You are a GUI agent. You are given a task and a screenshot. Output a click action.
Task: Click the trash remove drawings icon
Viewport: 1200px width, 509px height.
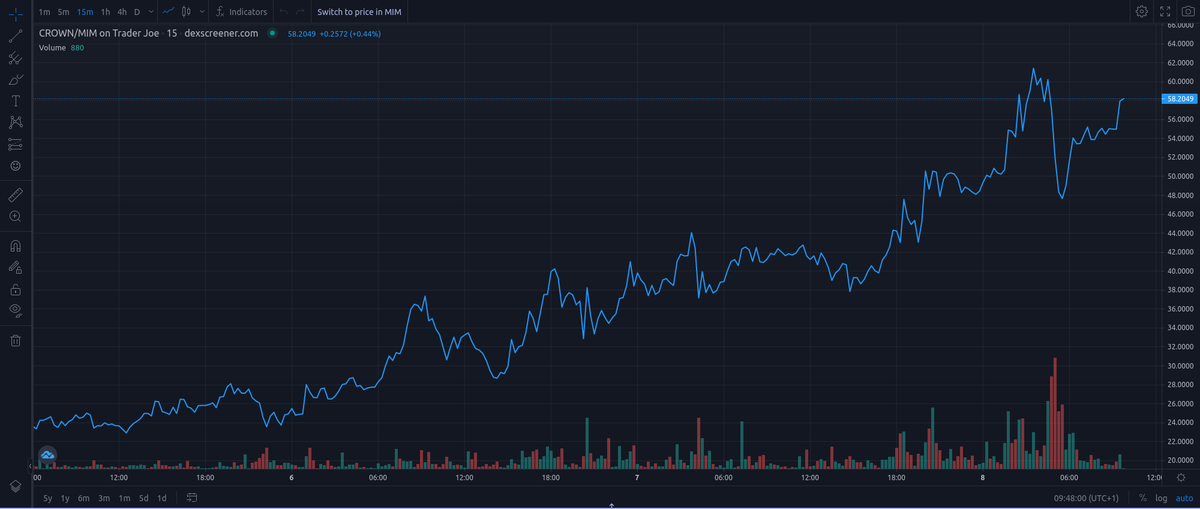click(15, 340)
